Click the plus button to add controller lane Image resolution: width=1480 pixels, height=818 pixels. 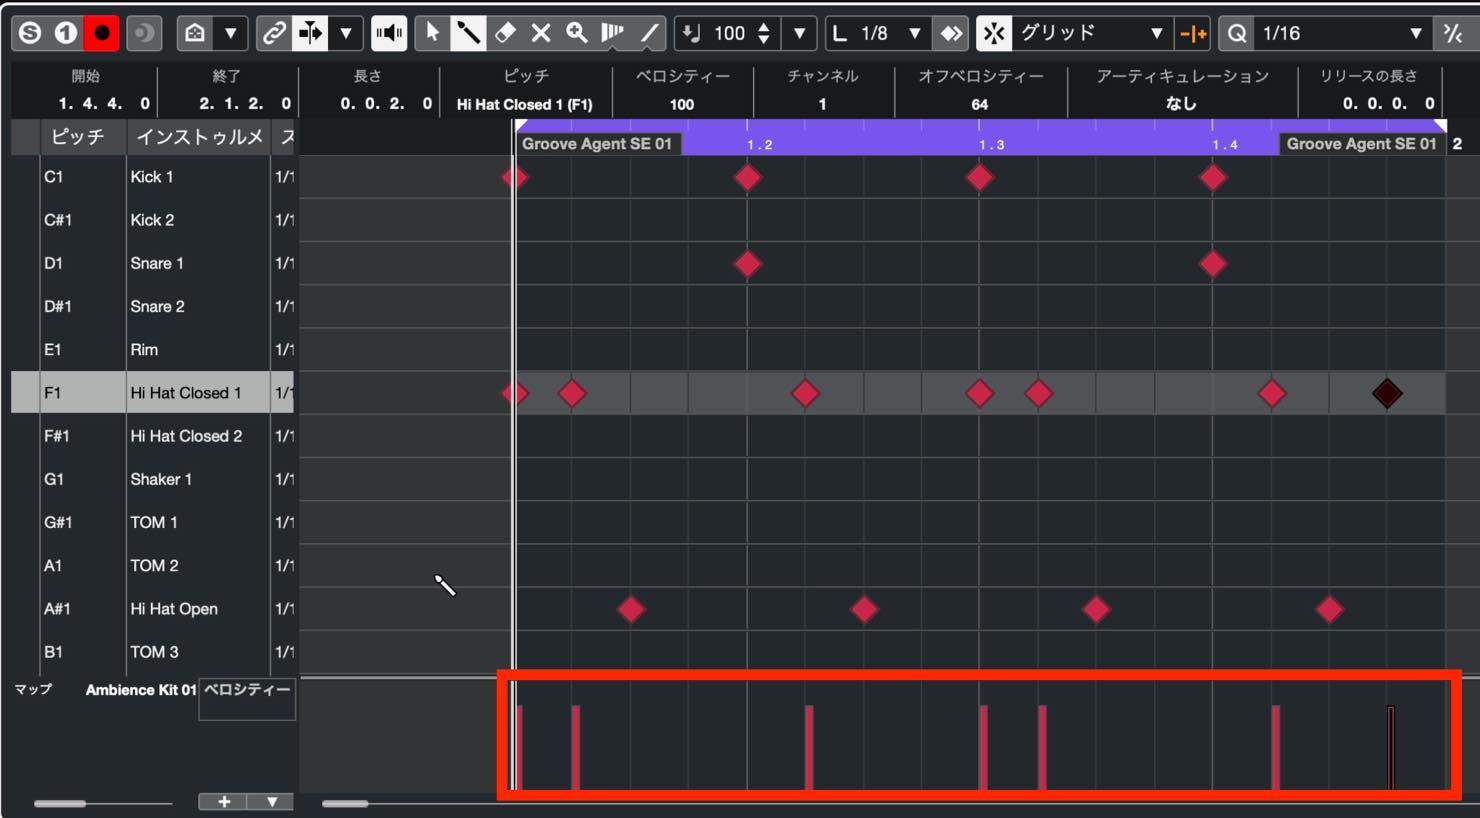(224, 802)
